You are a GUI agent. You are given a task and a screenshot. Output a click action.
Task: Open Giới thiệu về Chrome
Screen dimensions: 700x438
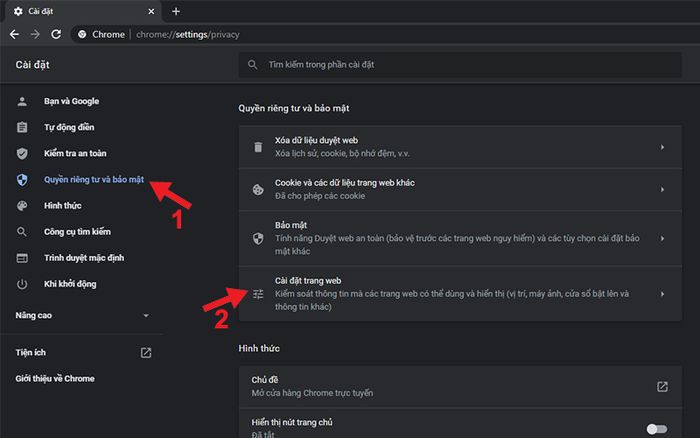coord(55,379)
